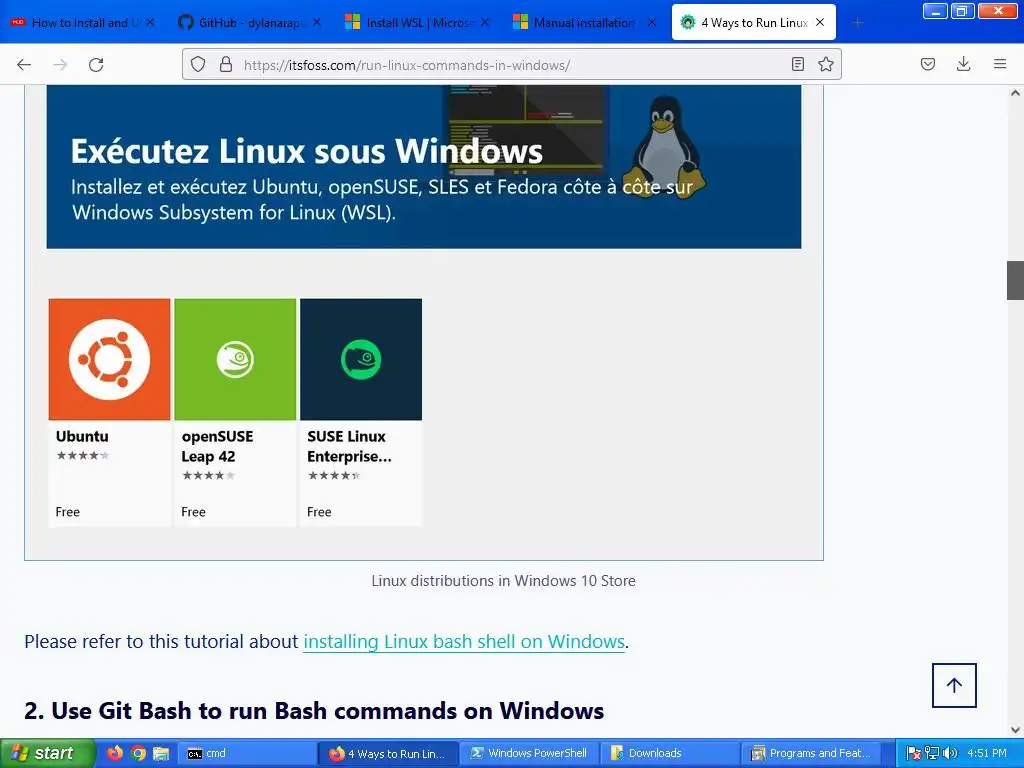1024x768 pixels.
Task: Click the scrollbar up arrow
Action: 1015,93
